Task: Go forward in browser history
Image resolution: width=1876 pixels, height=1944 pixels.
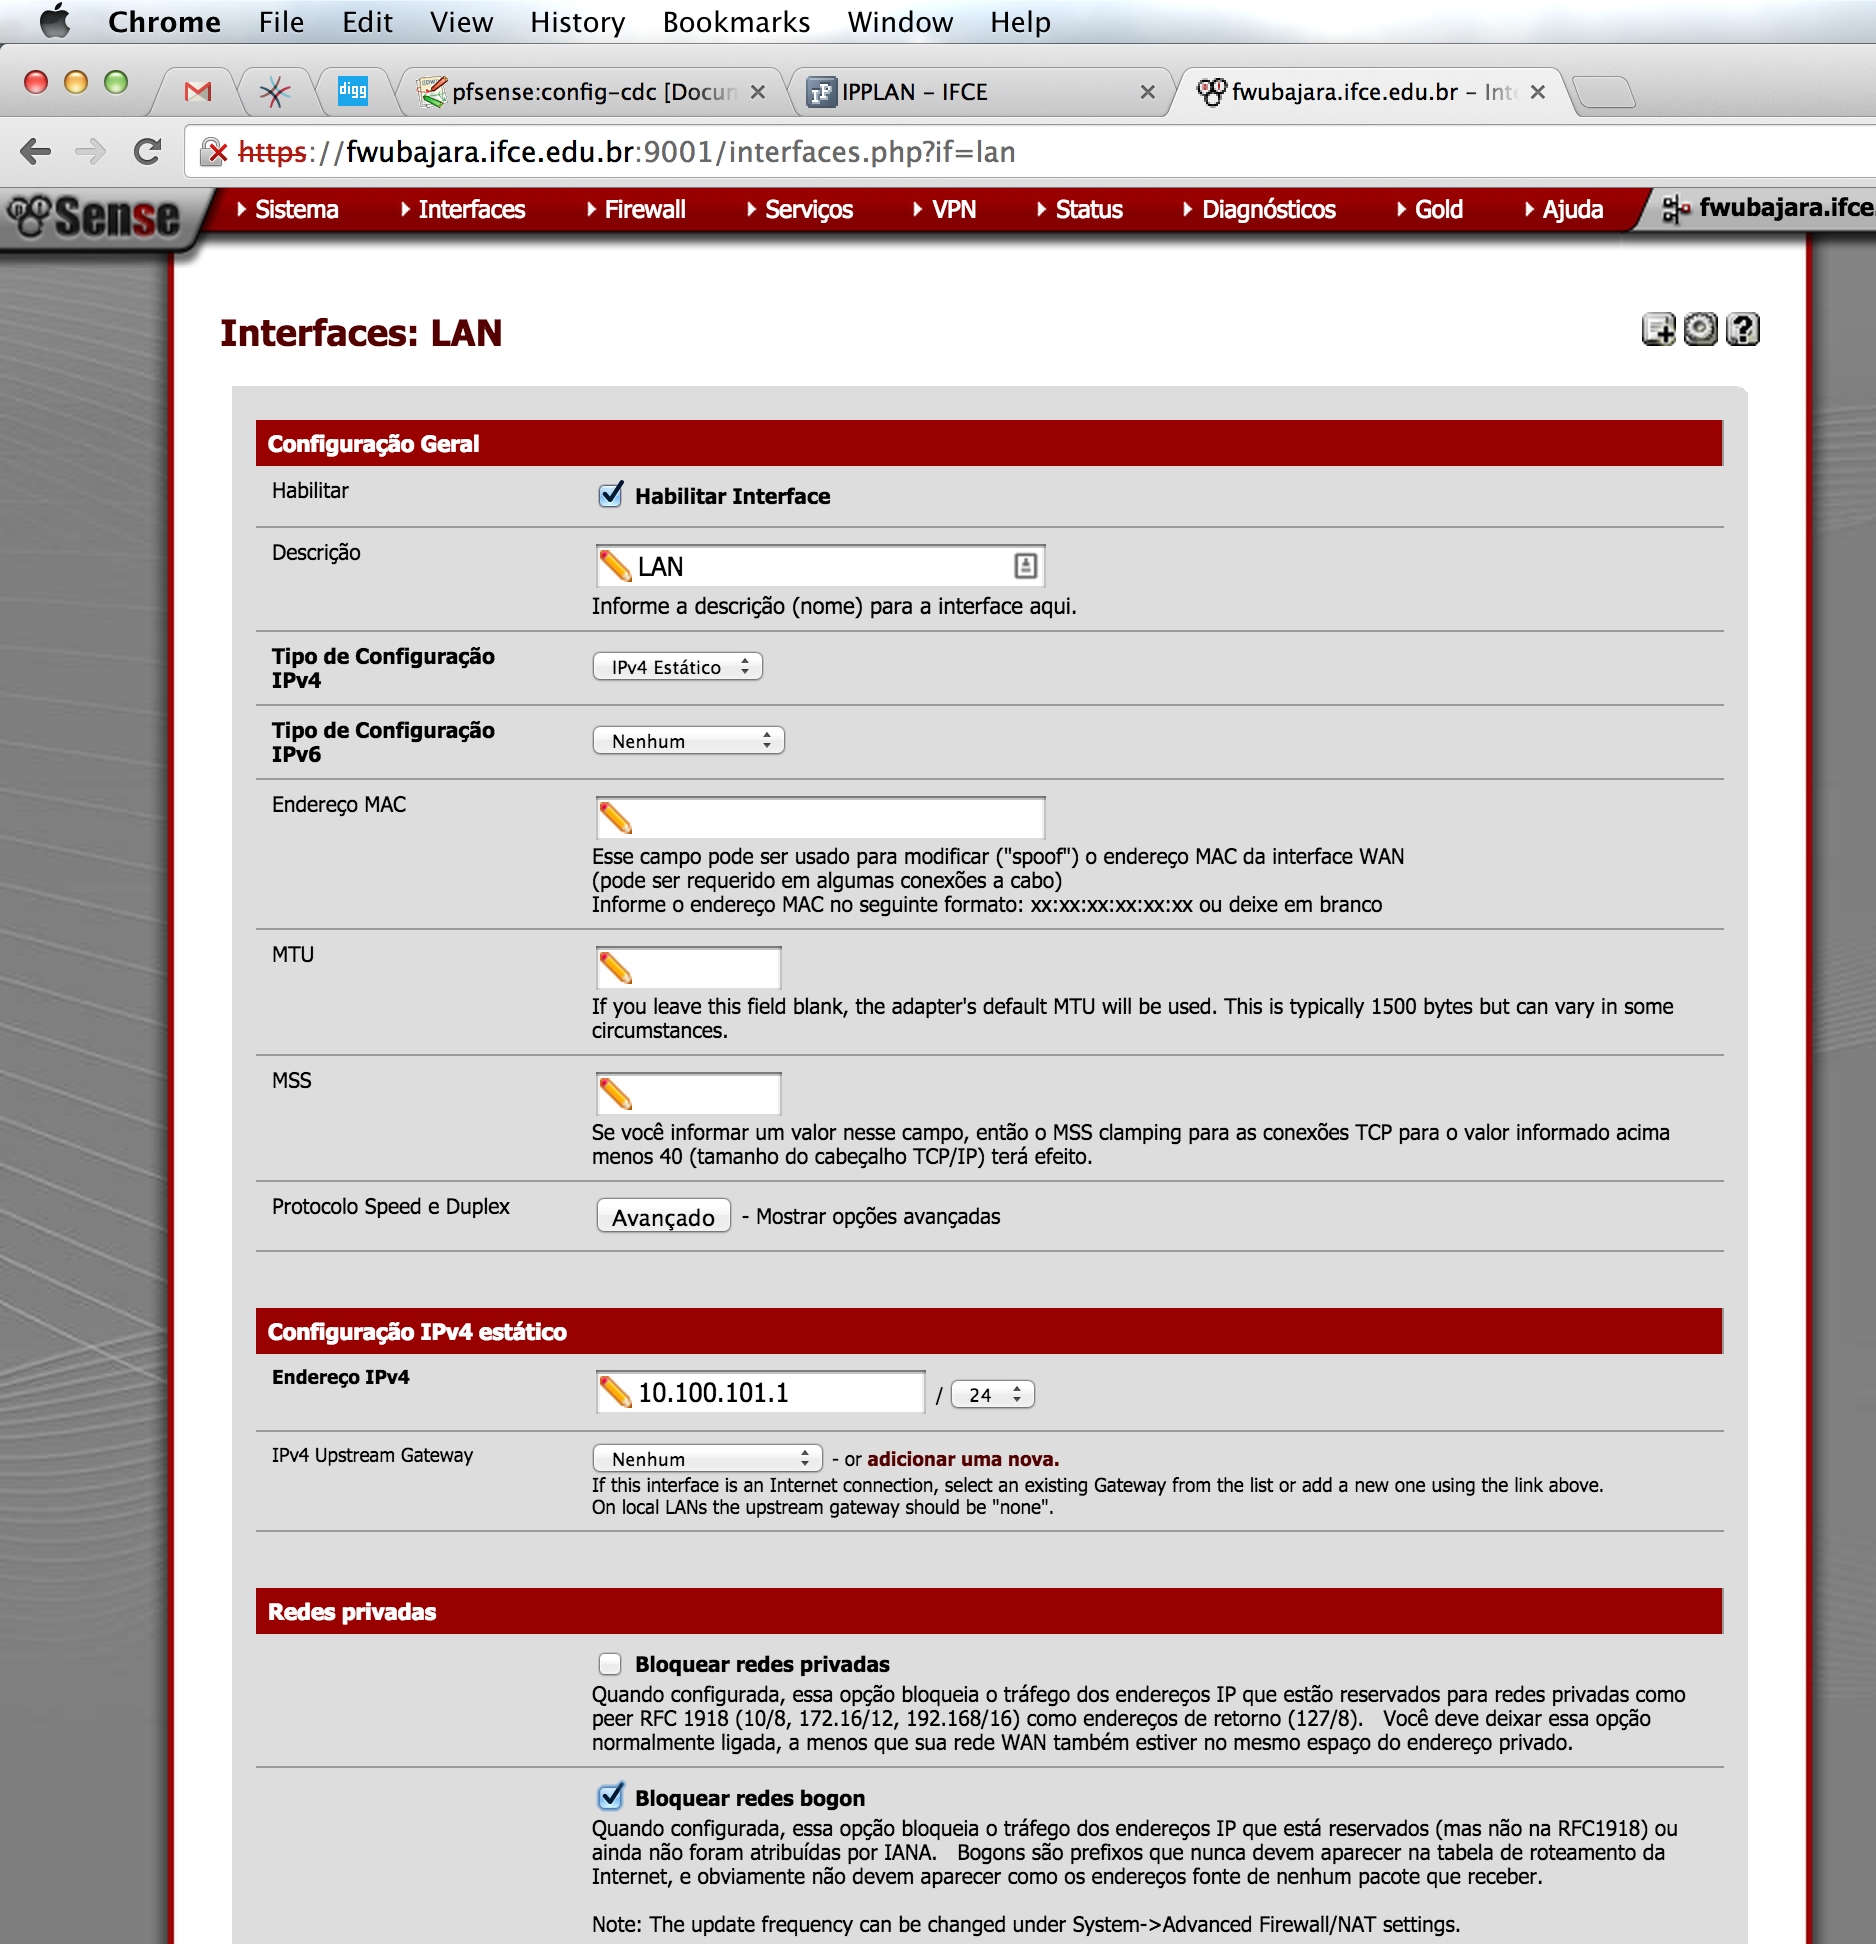Action: point(90,152)
